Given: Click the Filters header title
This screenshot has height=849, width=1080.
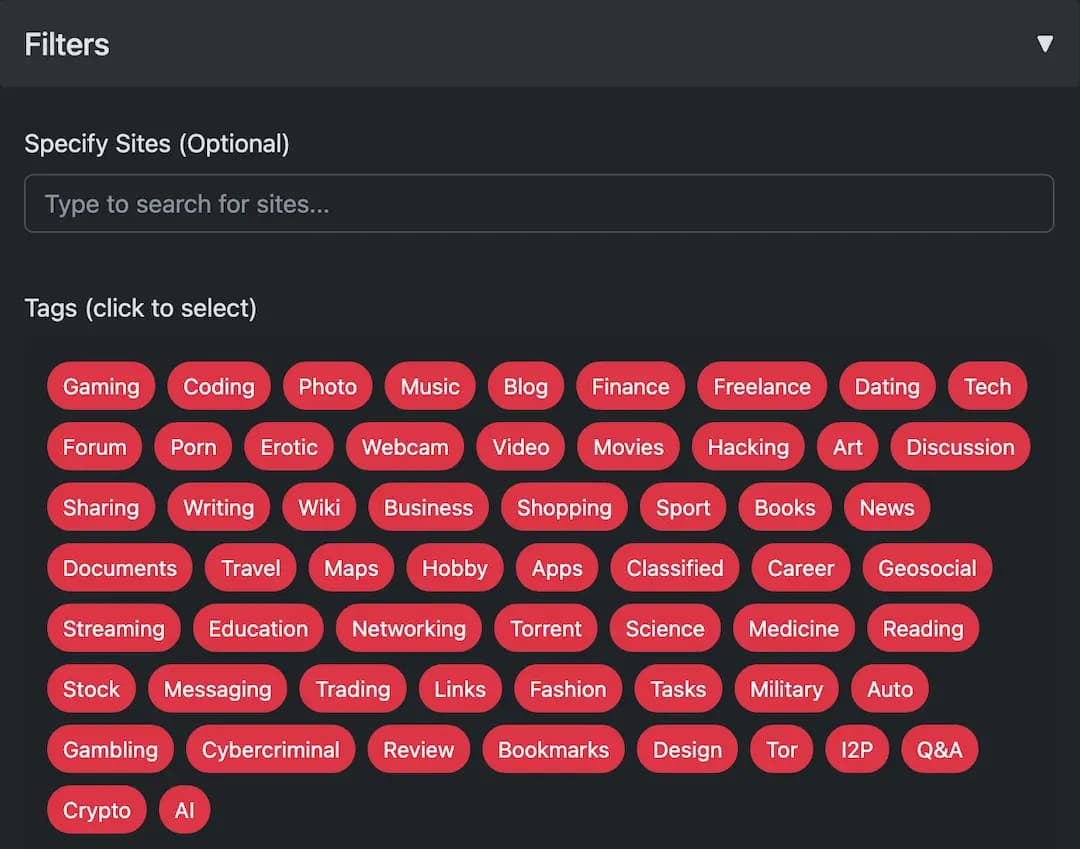Looking at the screenshot, I should point(67,44).
